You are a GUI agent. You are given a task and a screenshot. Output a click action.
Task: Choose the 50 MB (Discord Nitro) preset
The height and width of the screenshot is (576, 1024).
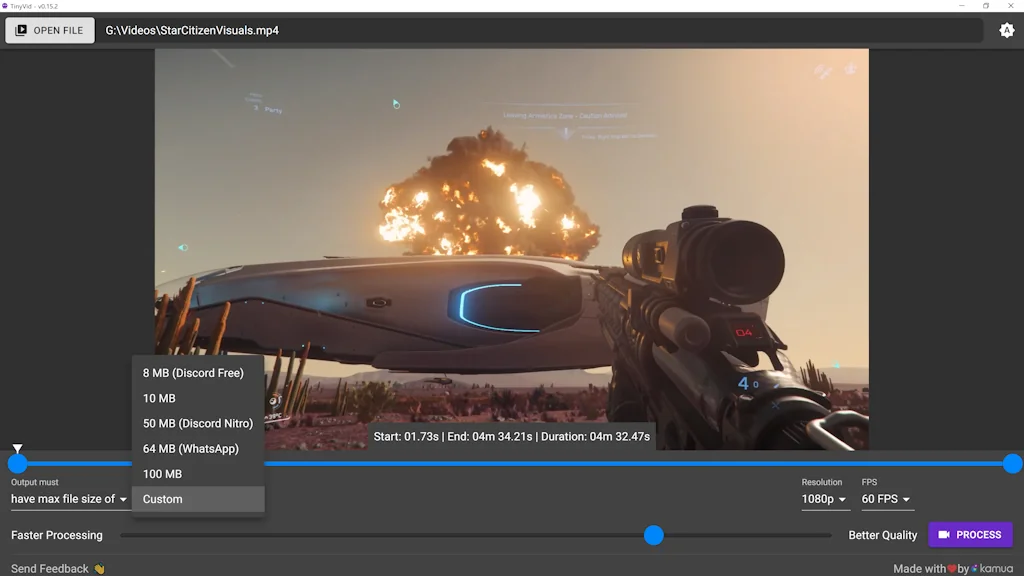197,423
